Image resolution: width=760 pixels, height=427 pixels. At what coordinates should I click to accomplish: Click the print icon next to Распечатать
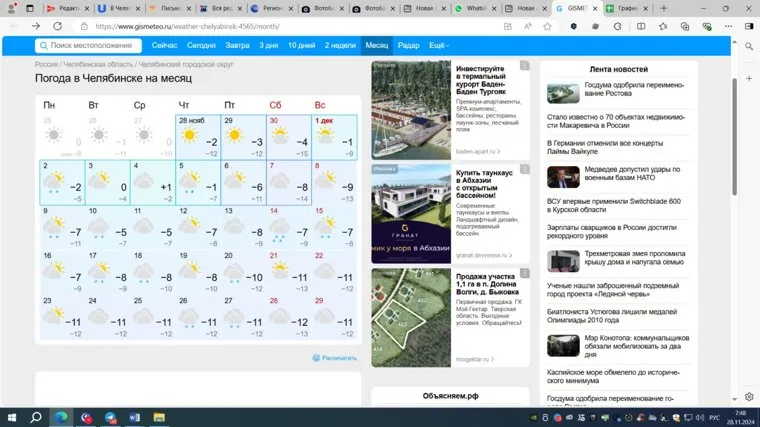point(316,357)
